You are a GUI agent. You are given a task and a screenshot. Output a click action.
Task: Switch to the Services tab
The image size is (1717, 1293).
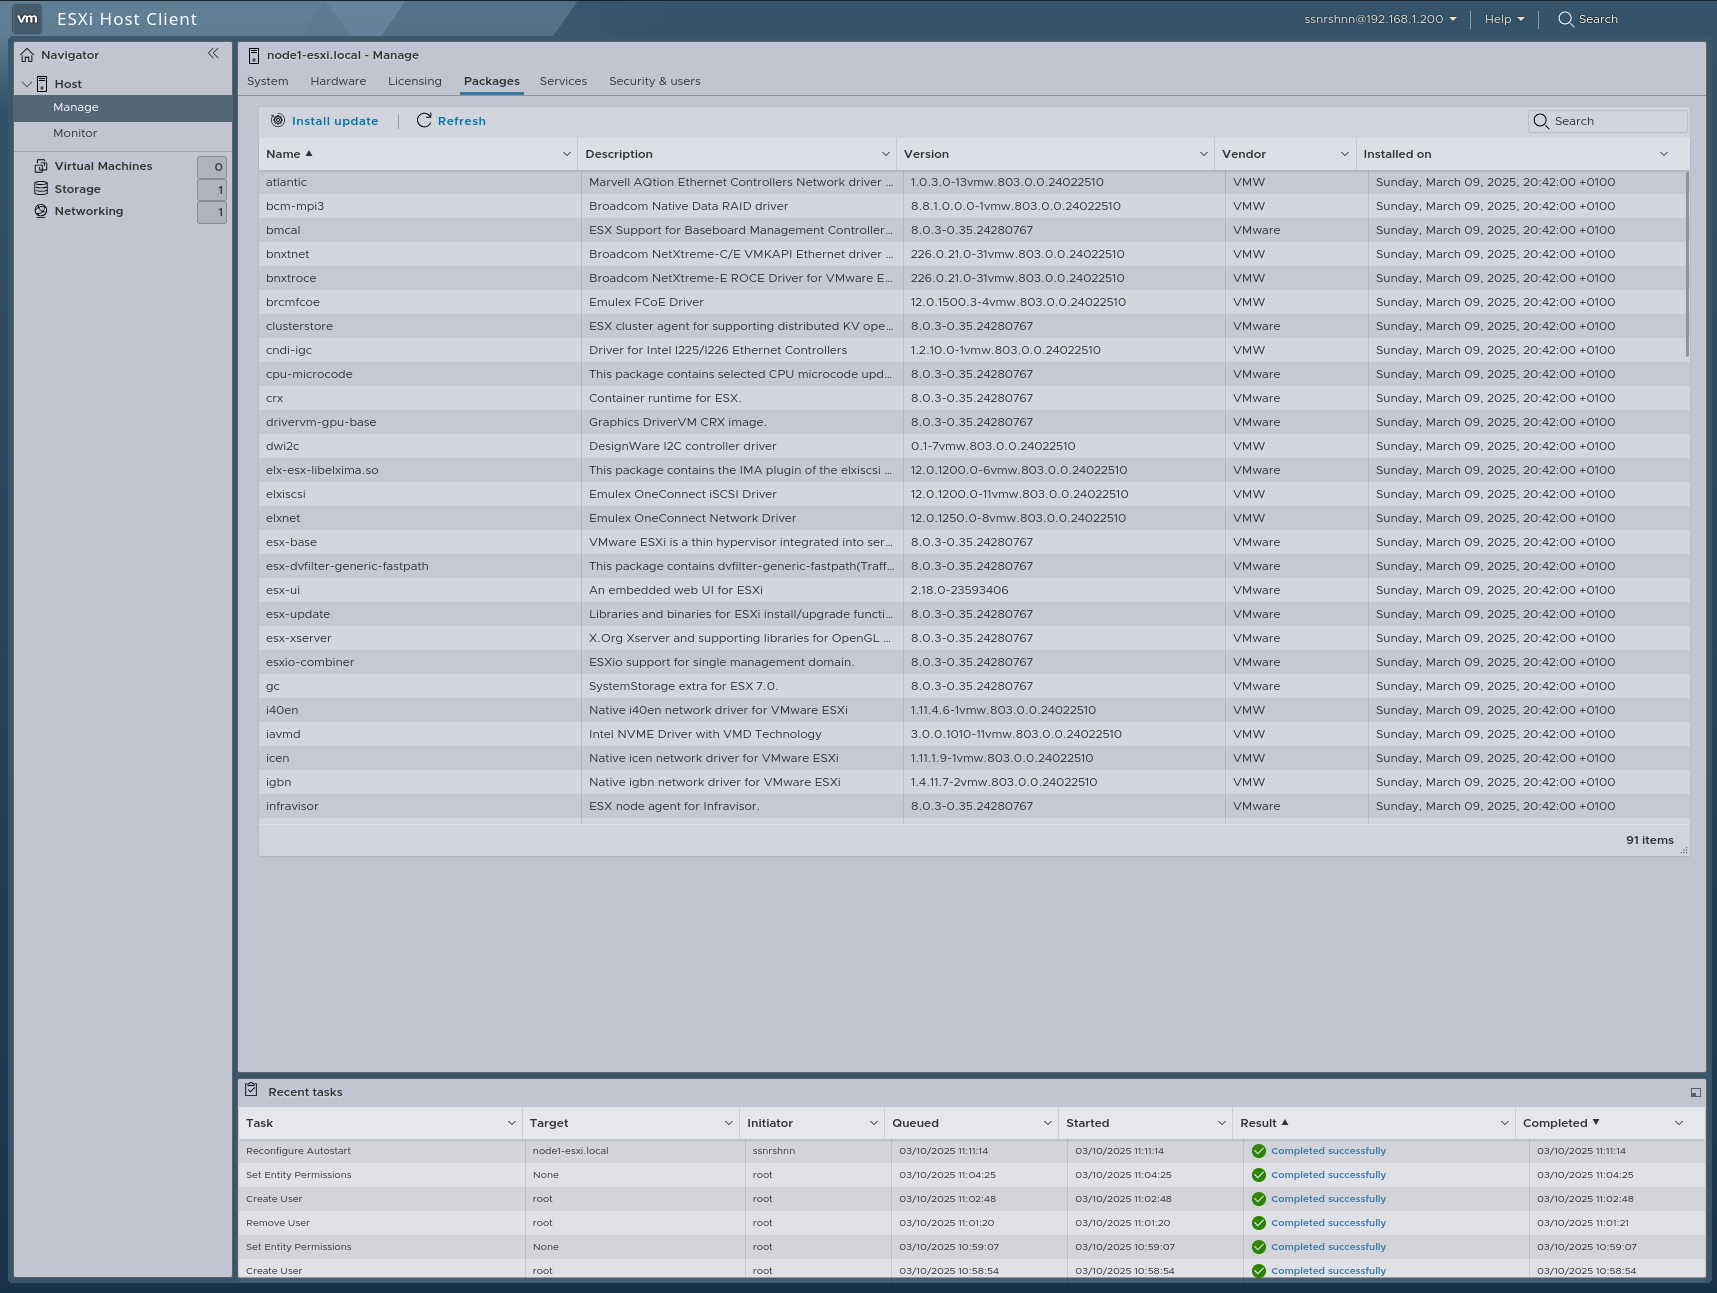point(563,81)
